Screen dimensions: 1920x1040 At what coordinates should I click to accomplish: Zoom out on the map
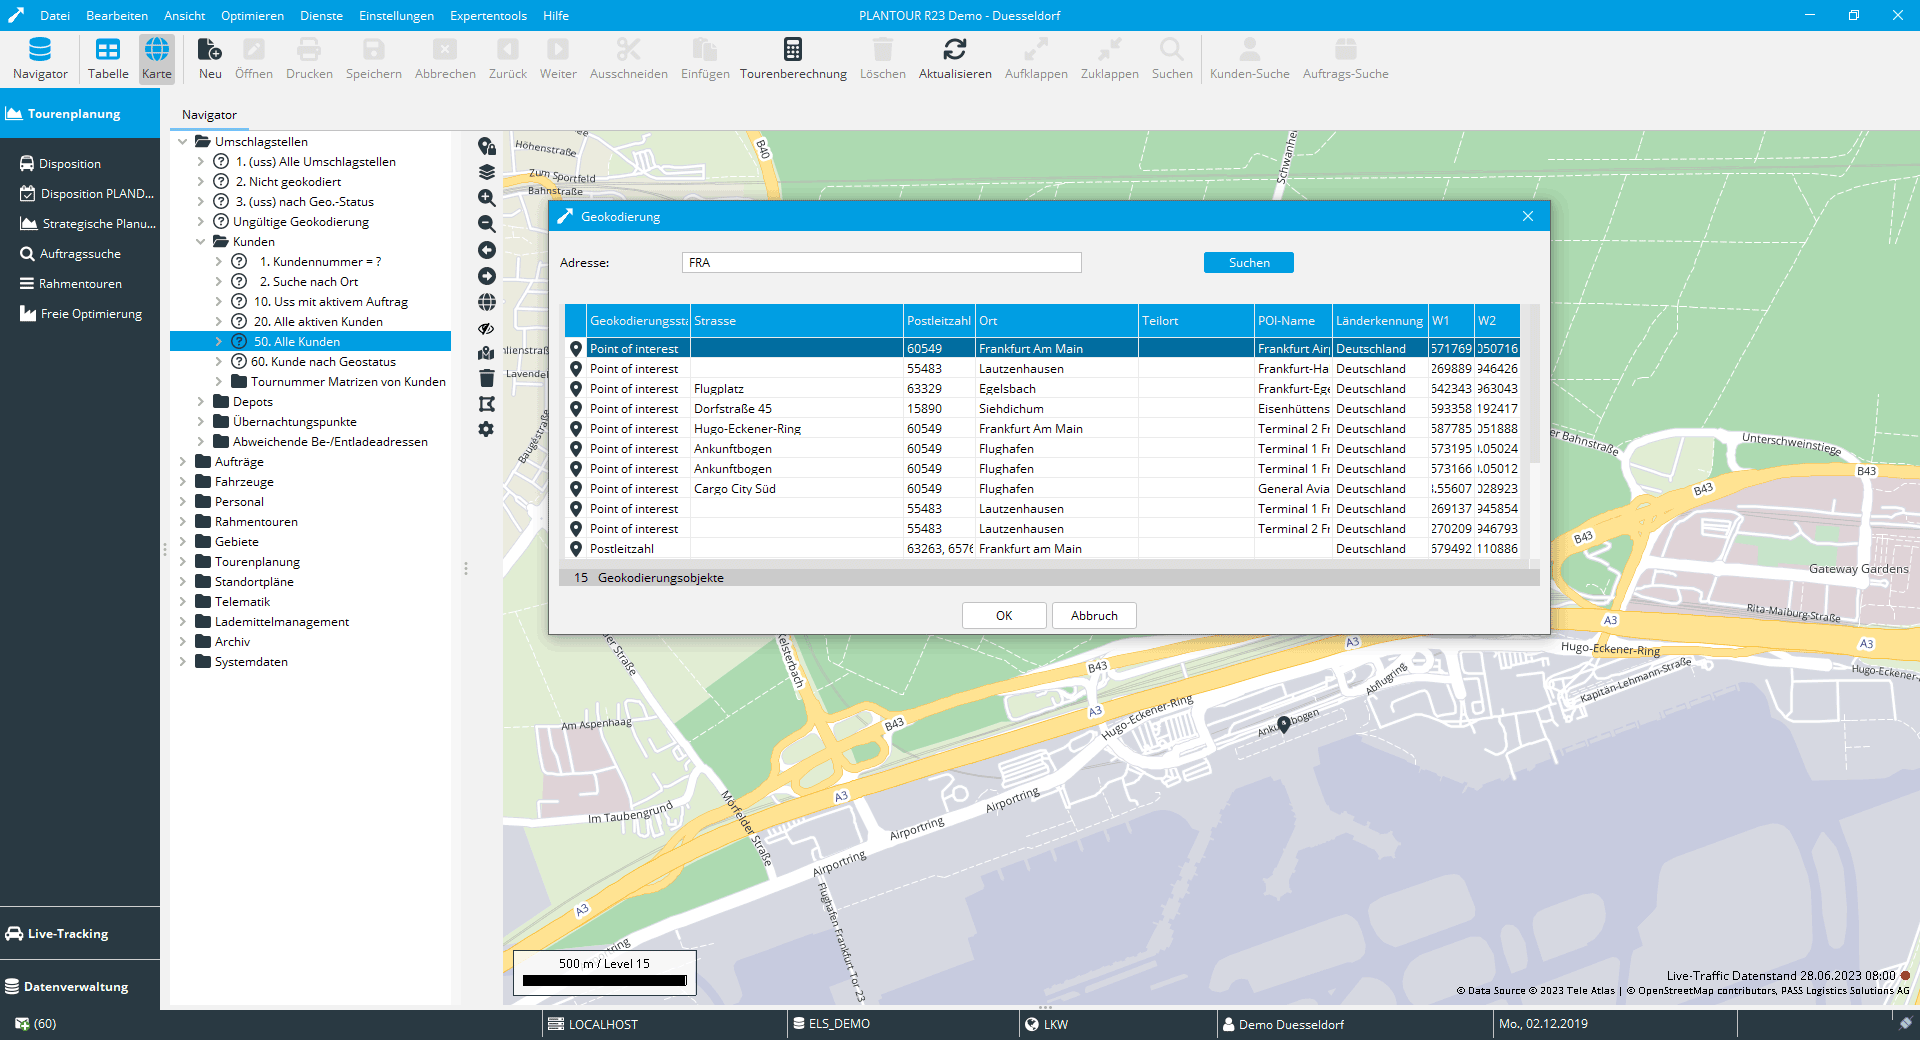[487, 224]
